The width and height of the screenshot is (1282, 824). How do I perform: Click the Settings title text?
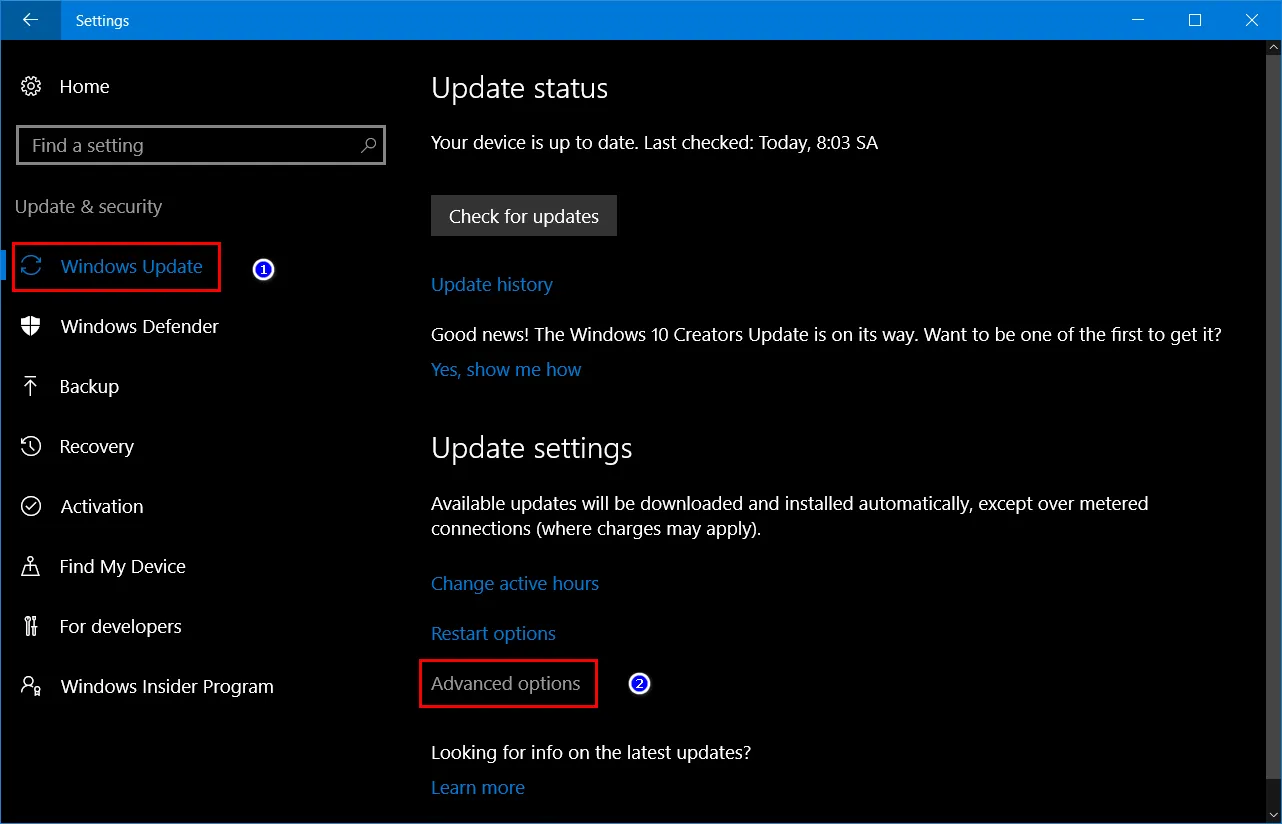(x=102, y=20)
